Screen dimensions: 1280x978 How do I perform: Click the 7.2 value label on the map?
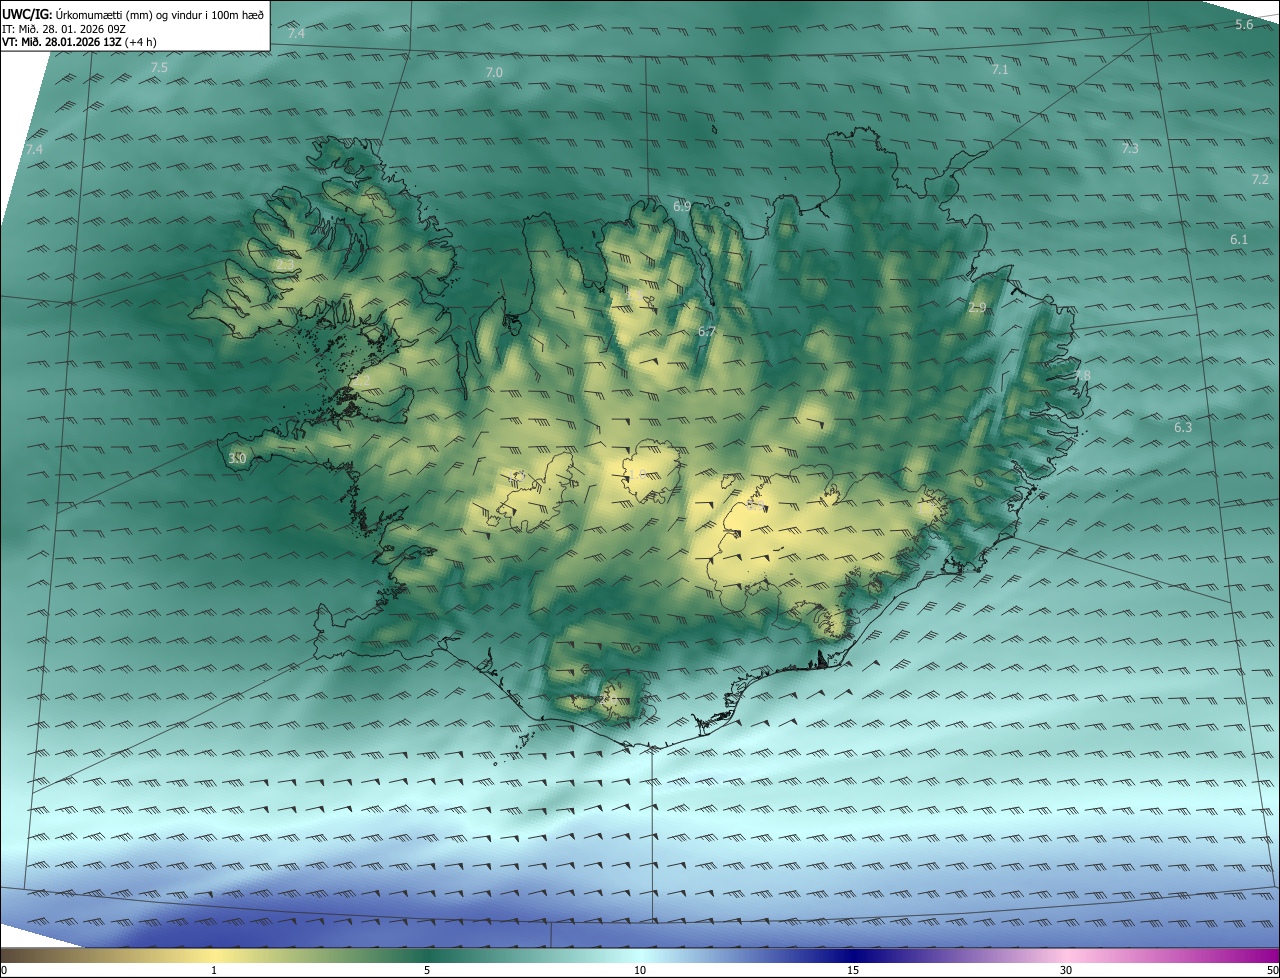click(x=1260, y=180)
